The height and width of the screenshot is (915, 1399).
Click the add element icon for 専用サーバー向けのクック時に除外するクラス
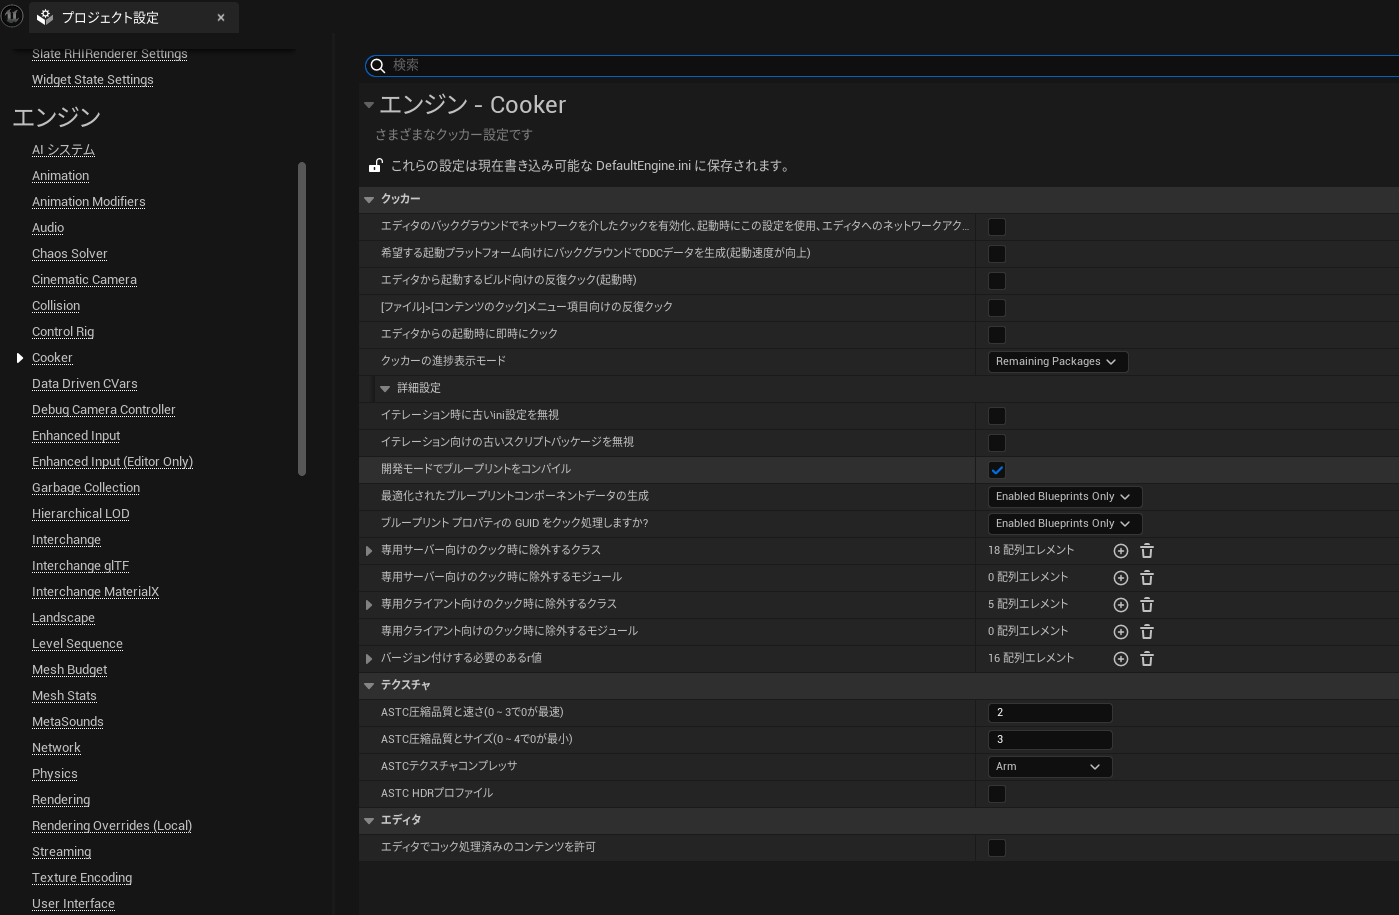pos(1121,551)
